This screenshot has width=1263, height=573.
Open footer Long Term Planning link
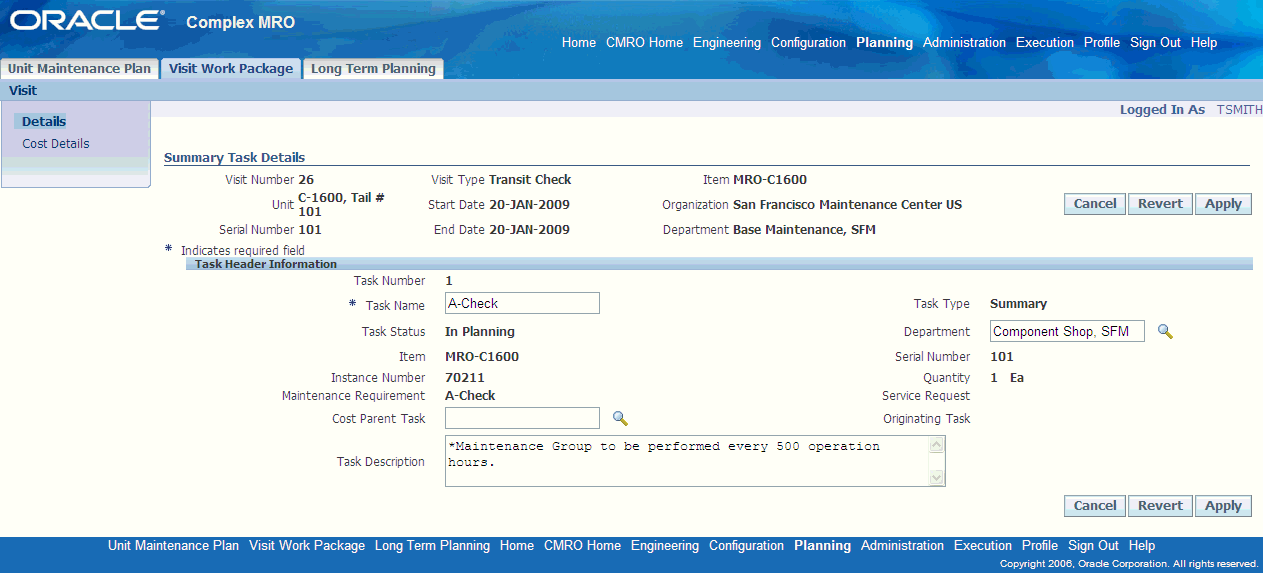pyautogui.click(x=432, y=546)
